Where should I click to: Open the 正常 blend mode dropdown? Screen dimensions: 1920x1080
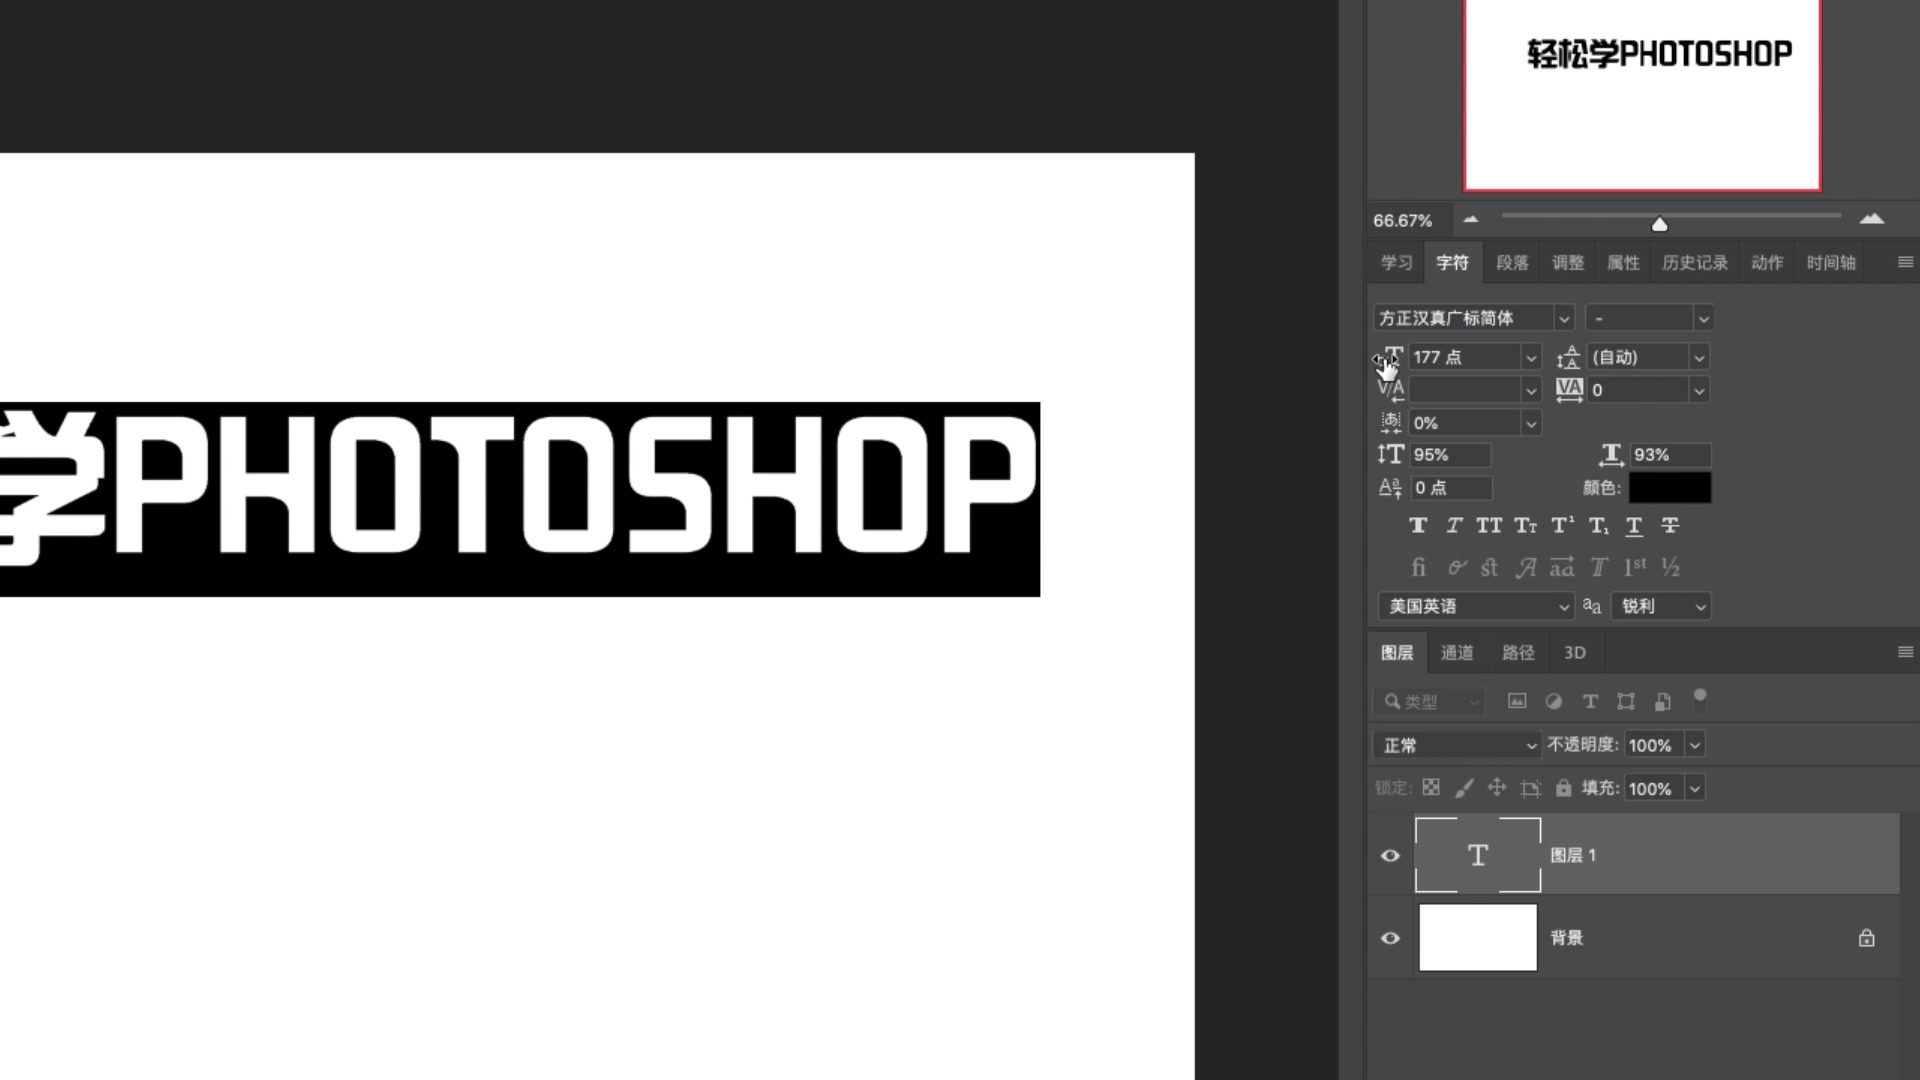coord(1456,745)
